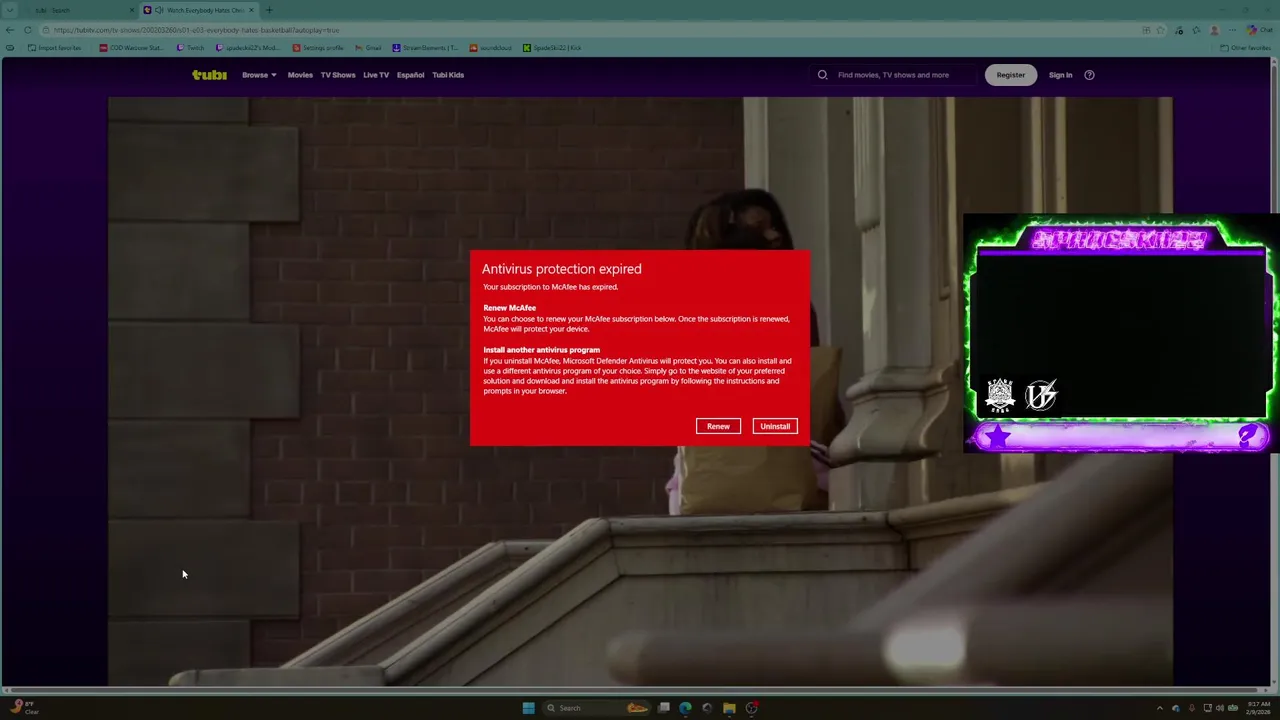1280x720 pixels.
Task: Expand the Browse dropdown menu
Action: [x=259, y=75]
